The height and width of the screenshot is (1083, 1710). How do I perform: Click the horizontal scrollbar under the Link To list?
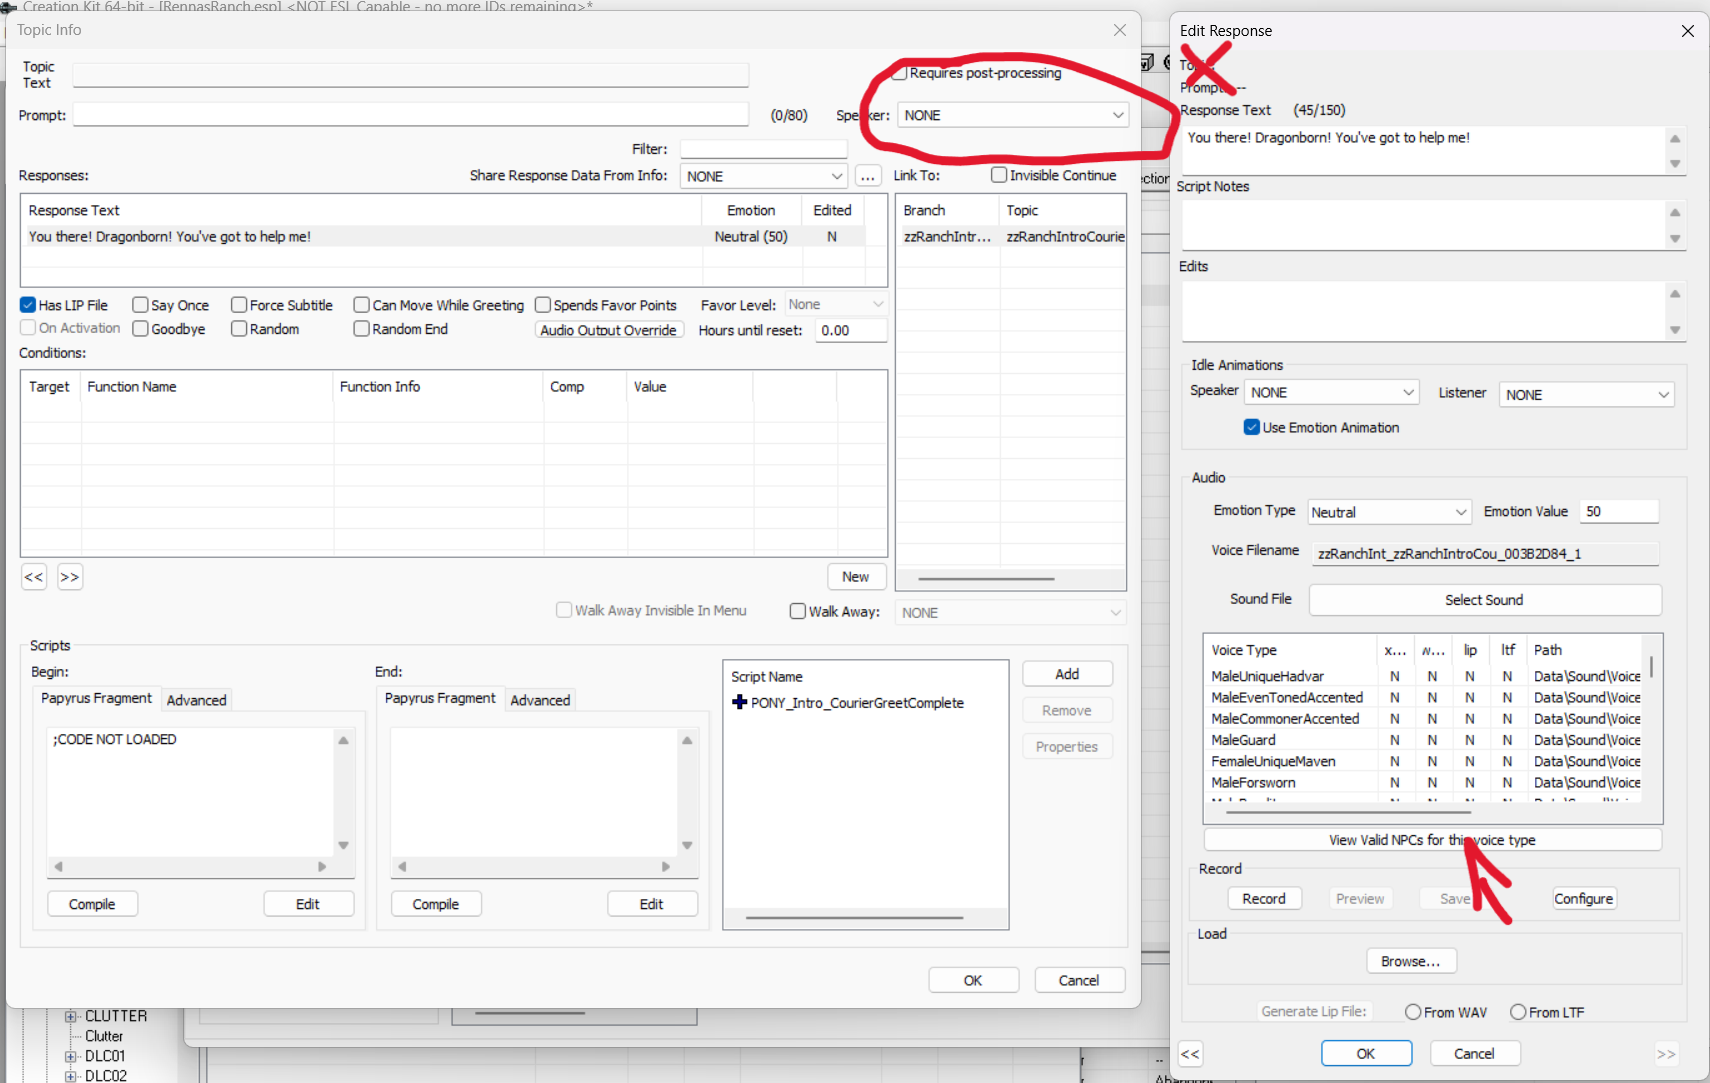[x=986, y=578]
